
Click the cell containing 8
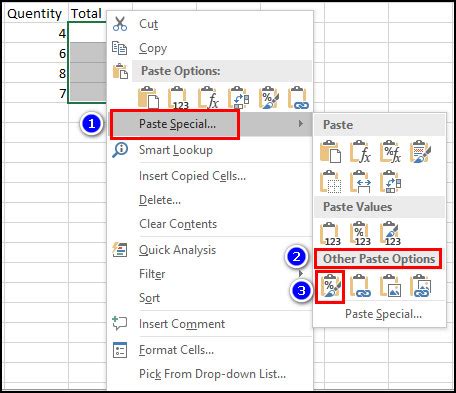pyautogui.click(x=35, y=72)
